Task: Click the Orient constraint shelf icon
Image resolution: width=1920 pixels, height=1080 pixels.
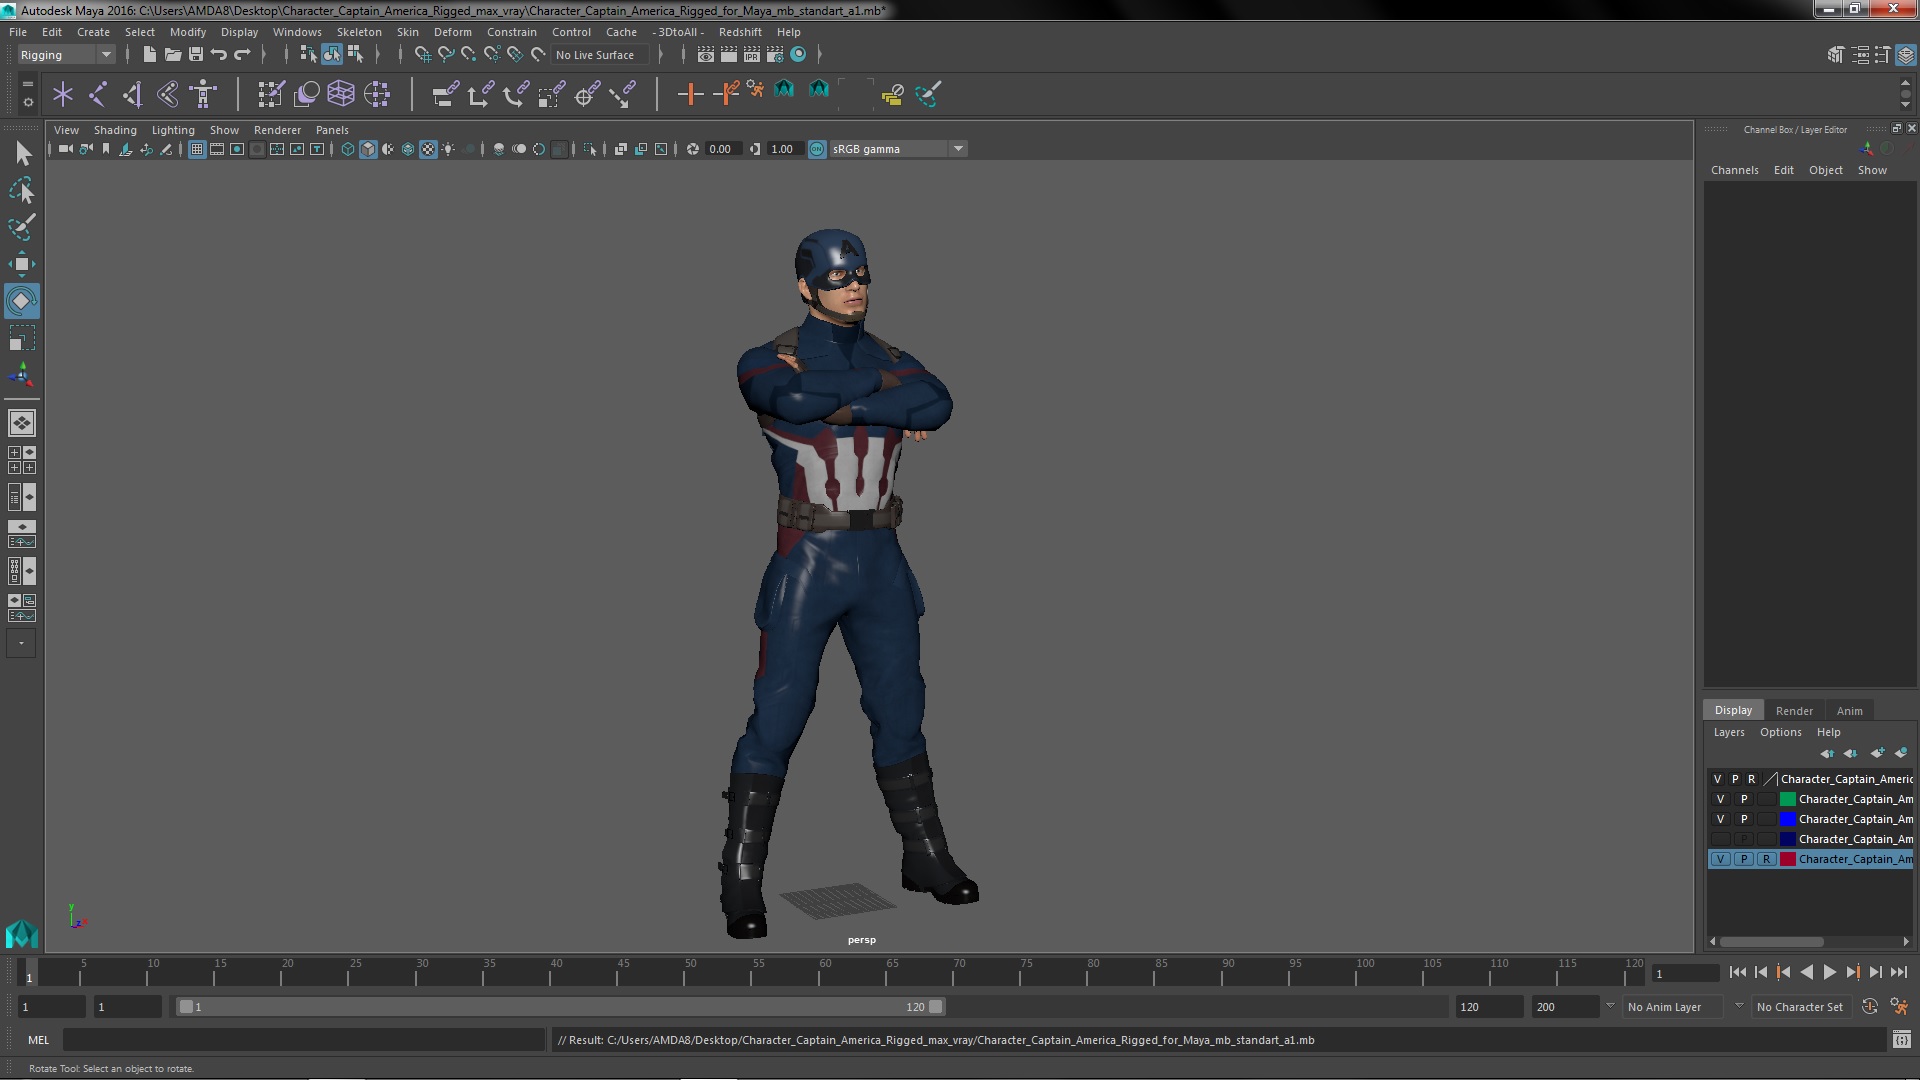Action: [x=515, y=94]
